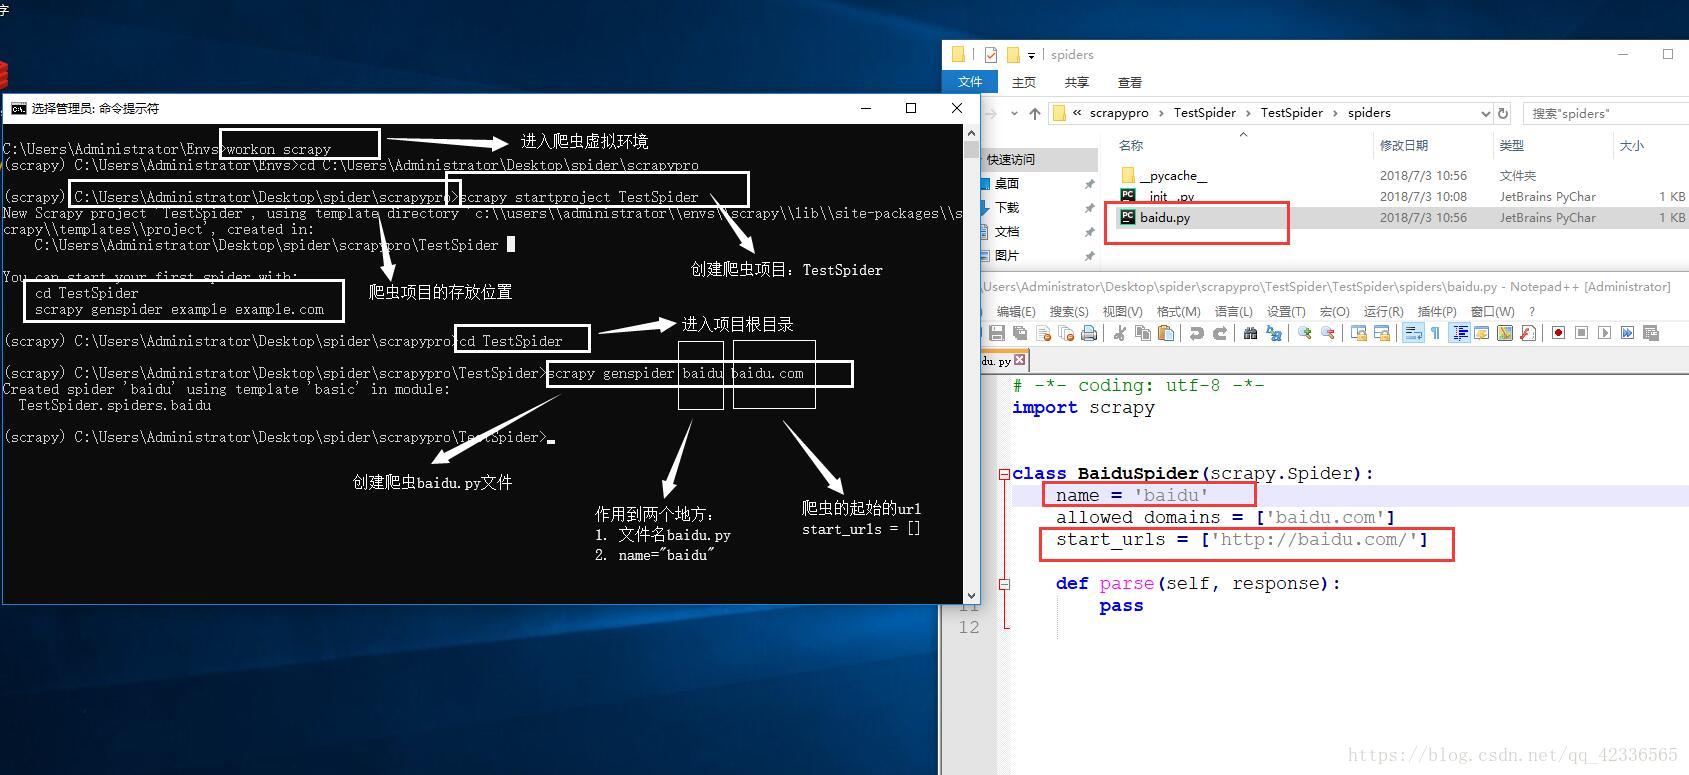Click Notepad++ Cut scissors icon
The width and height of the screenshot is (1689, 775).
click(x=1119, y=333)
